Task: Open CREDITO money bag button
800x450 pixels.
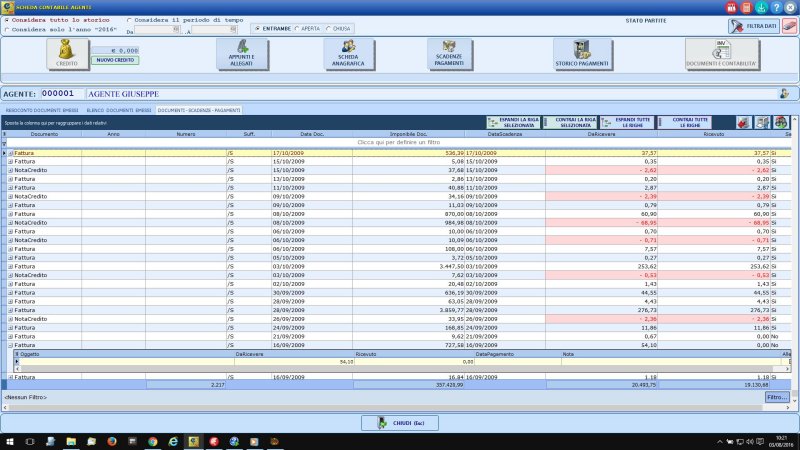Action: 67,54
